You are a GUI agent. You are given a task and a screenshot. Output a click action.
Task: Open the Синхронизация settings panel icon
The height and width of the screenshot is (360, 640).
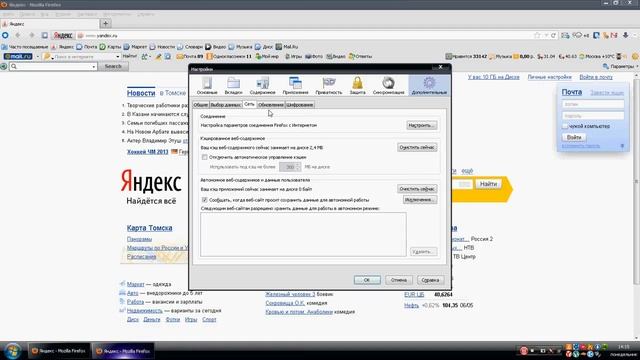pos(388,86)
